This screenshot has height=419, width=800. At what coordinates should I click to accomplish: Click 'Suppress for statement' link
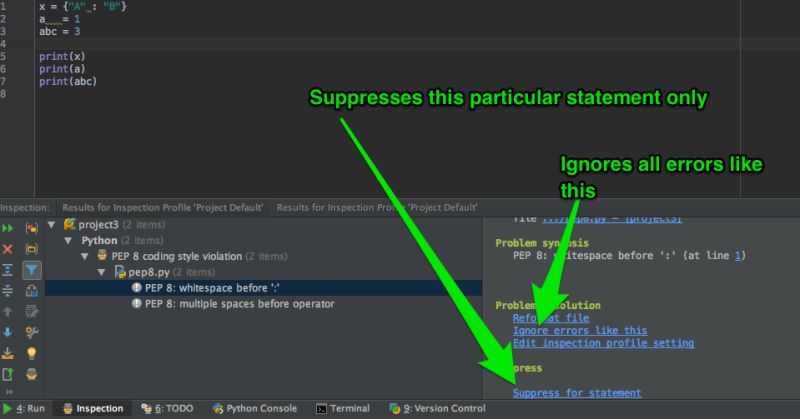click(577, 393)
